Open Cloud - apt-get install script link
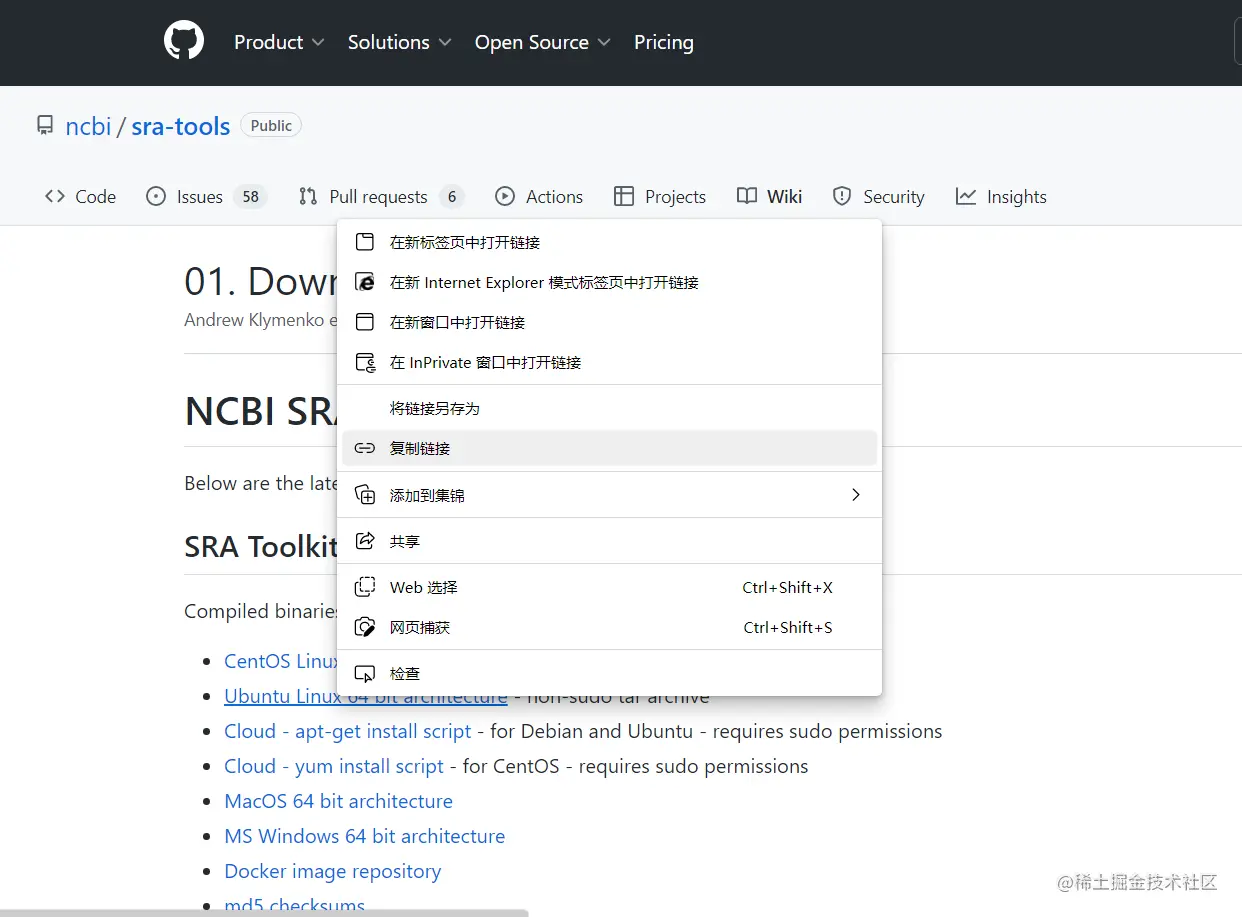1242x917 pixels. click(347, 731)
